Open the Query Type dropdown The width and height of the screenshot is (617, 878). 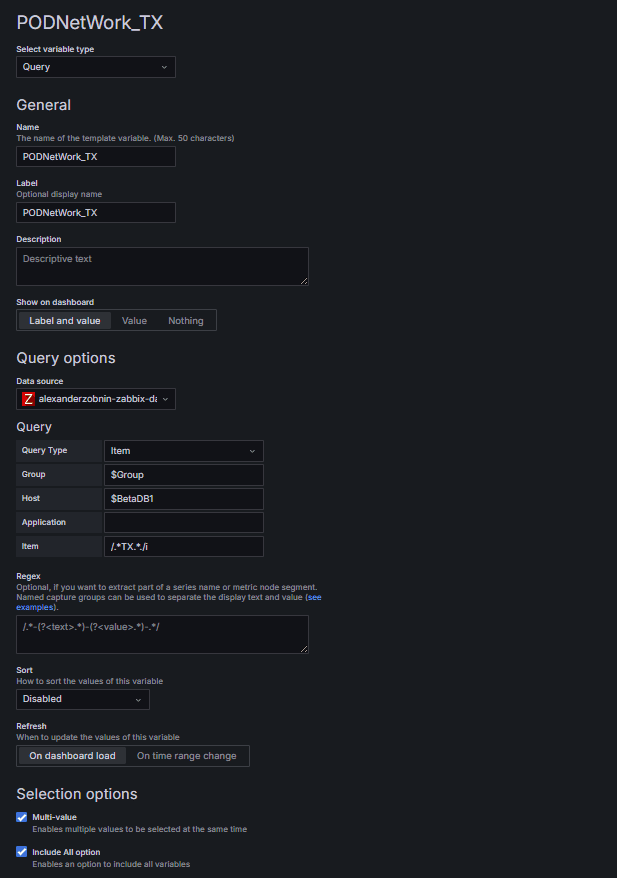point(184,451)
